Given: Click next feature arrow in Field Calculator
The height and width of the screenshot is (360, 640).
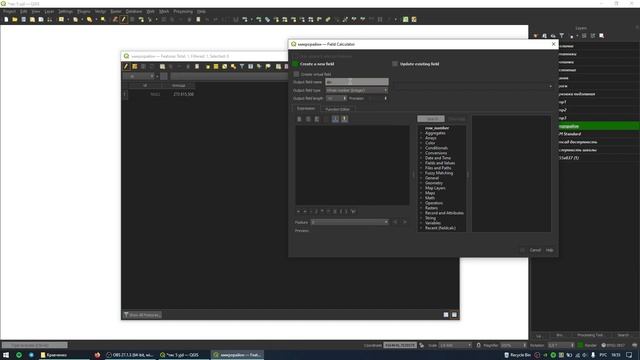Looking at the screenshot, I should pos(404,222).
